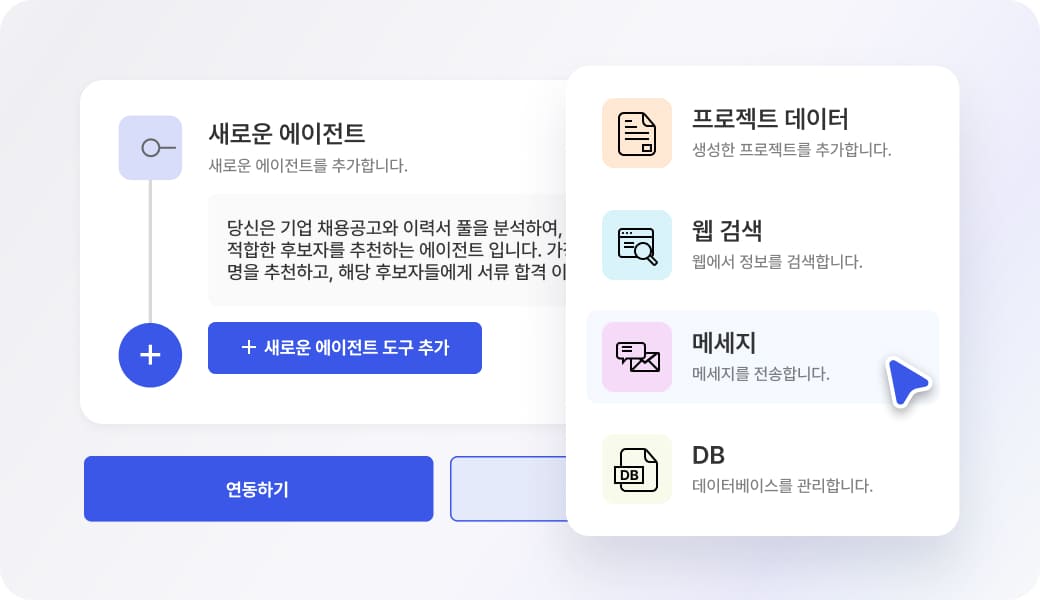This screenshot has width=1040, height=600.
Task: Click description 메세지를 전송합니다.
Action: 761,373
